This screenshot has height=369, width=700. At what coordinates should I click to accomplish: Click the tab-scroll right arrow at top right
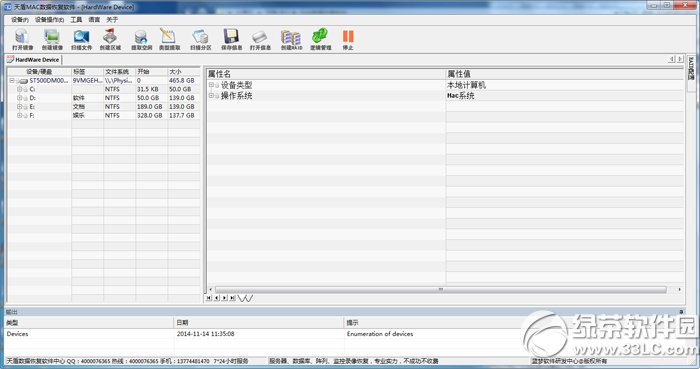679,59
